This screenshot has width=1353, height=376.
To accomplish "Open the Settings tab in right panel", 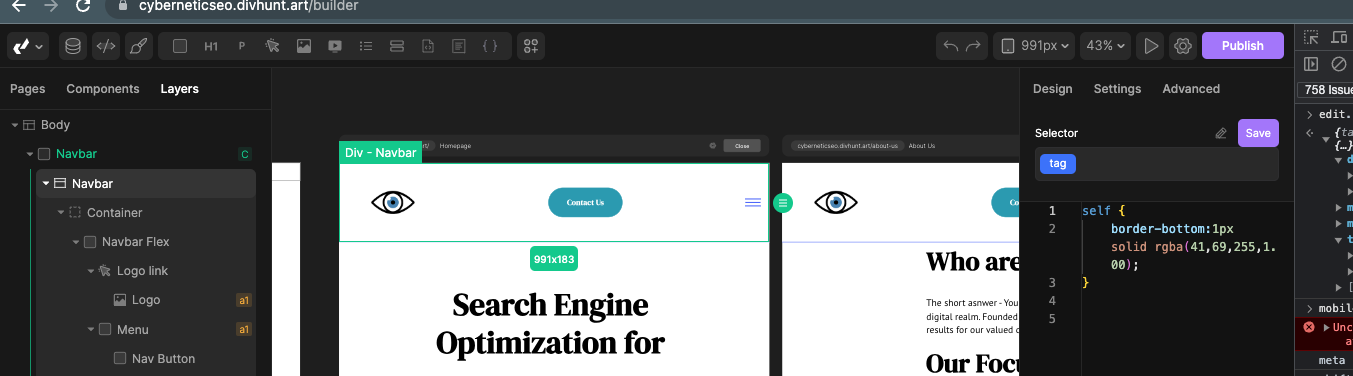I will click(1117, 89).
